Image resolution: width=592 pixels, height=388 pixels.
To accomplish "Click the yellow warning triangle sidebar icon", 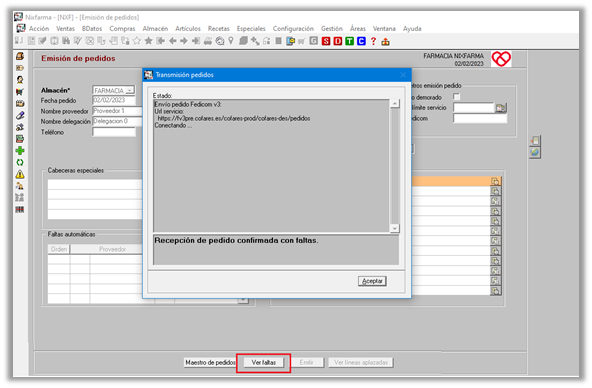I will (20, 174).
